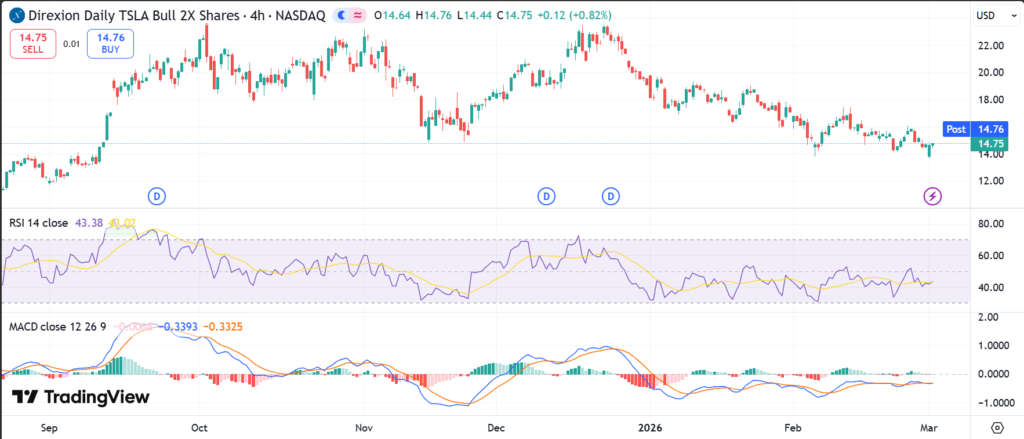This screenshot has width=1024, height=439.
Task: Open the USD currency dropdown
Action: click(984, 15)
